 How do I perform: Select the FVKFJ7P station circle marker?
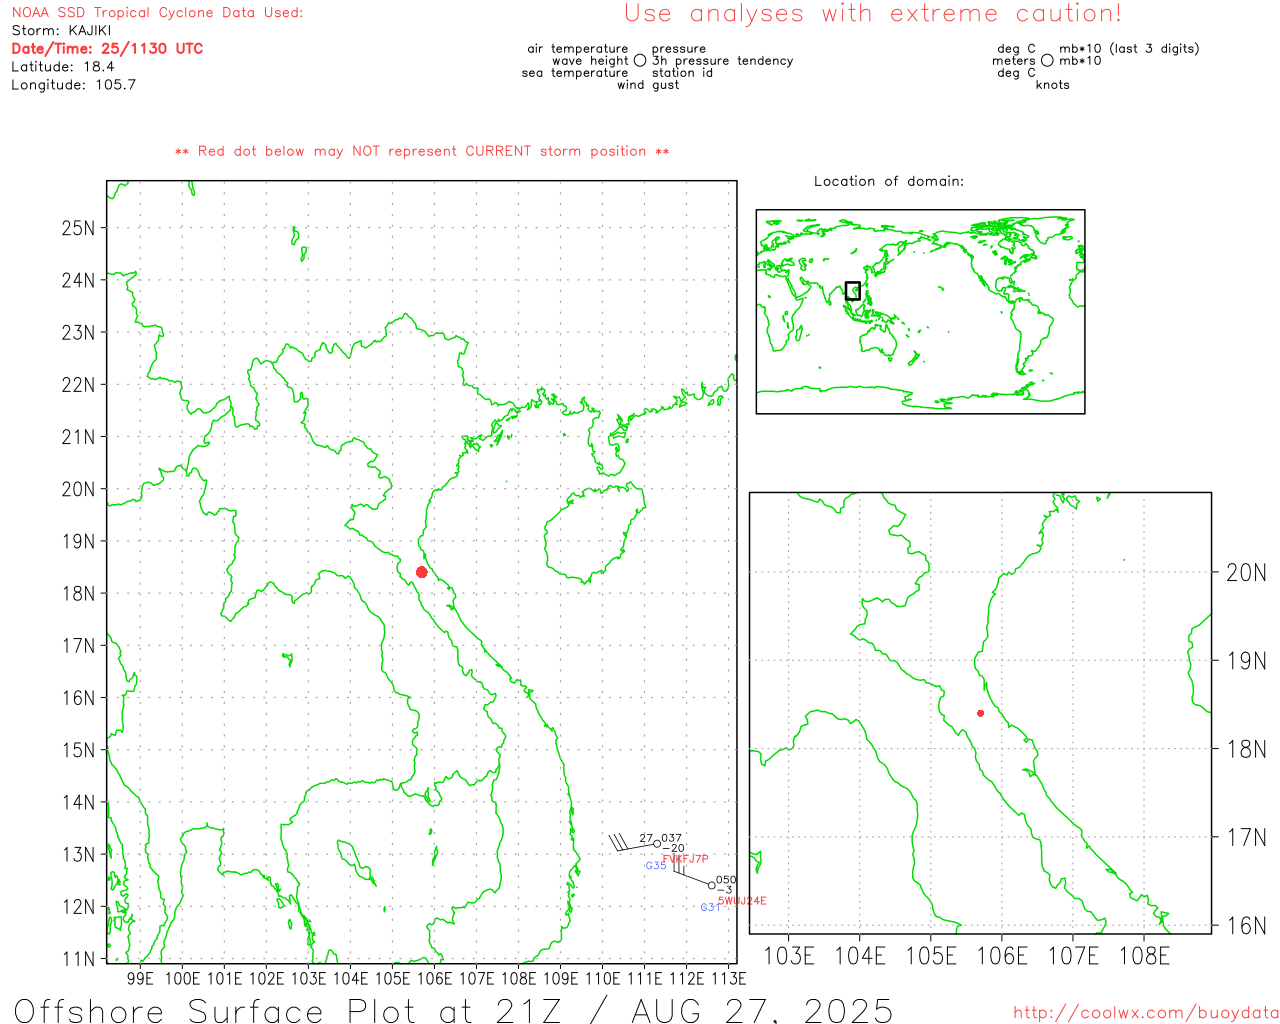[x=657, y=844]
